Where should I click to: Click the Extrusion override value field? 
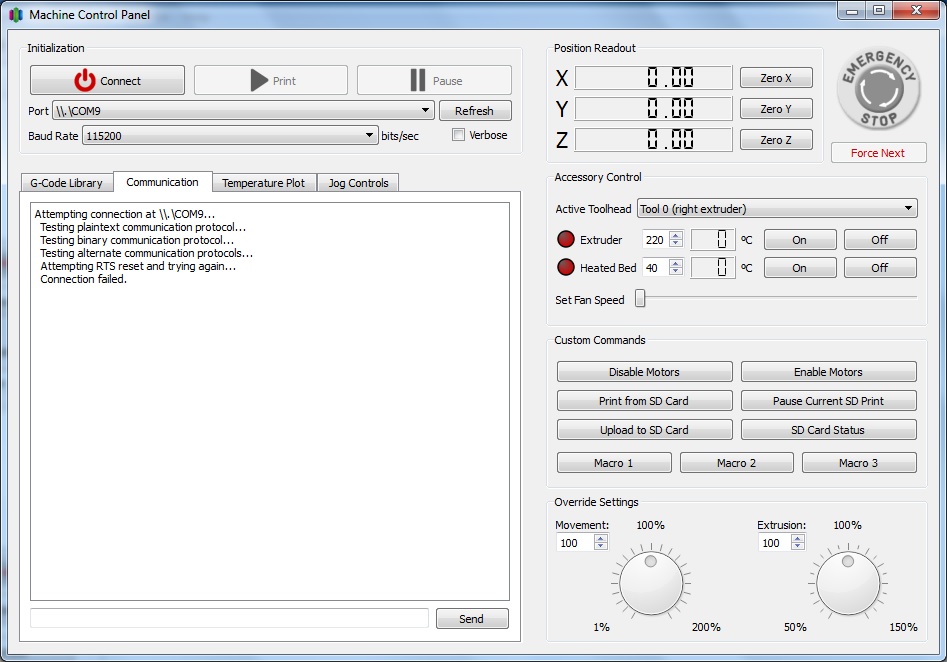tap(774, 542)
